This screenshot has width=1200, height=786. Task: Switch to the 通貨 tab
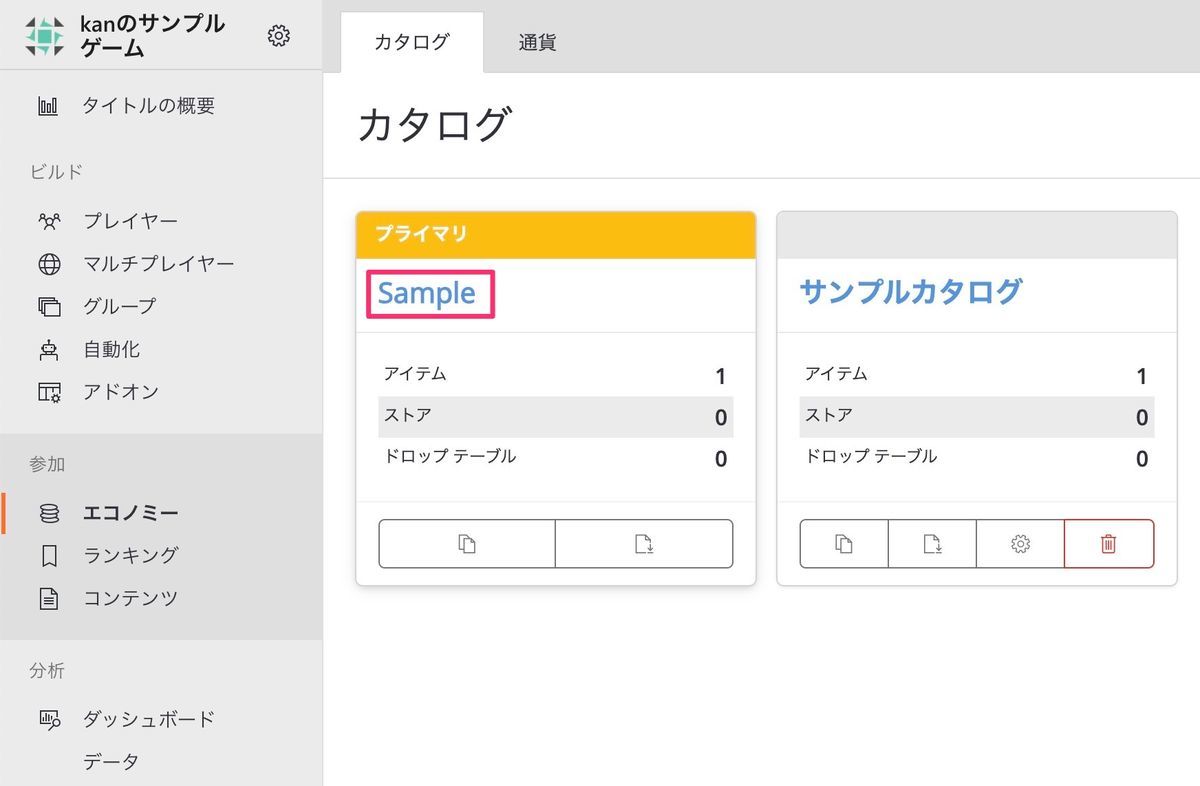(537, 41)
